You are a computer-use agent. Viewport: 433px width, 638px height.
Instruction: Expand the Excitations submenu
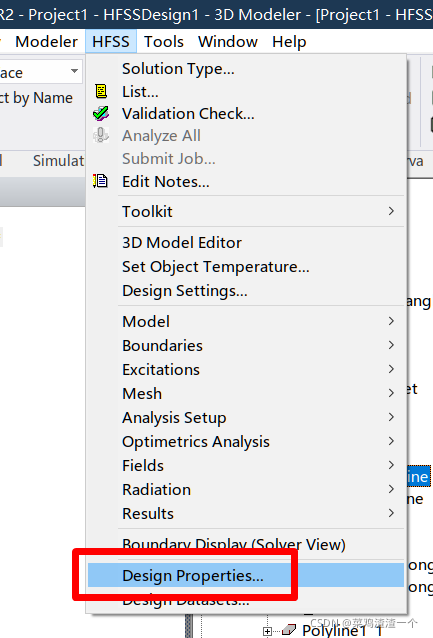(x=246, y=369)
